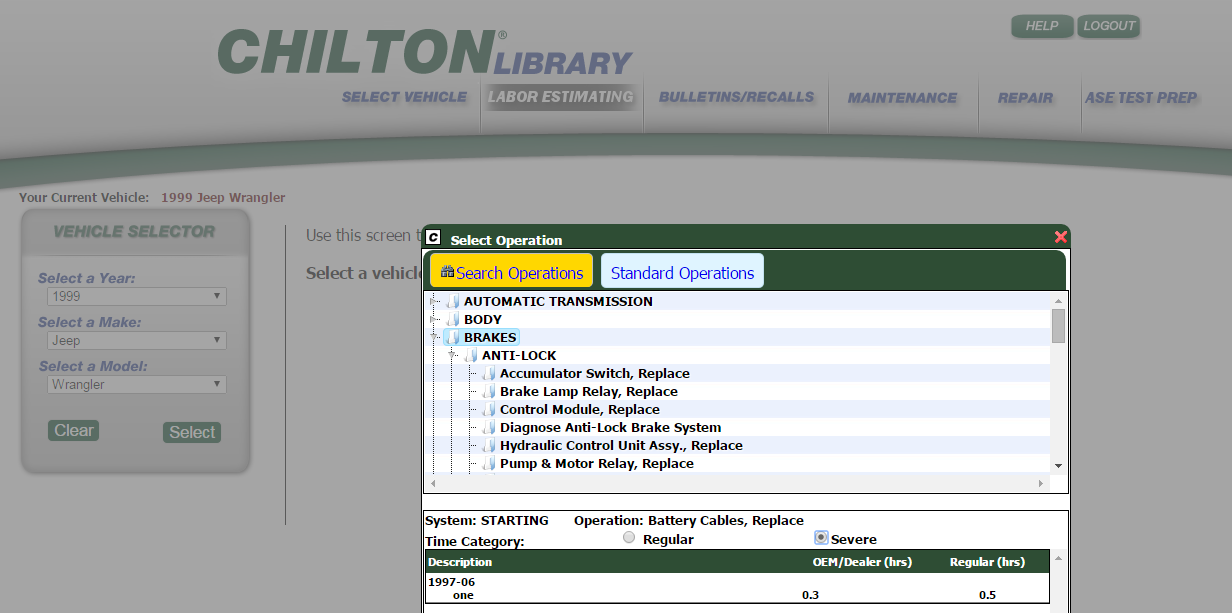Collapse the BRAKES tree node arrow
The image size is (1232, 613).
click(x=435, y=337)
